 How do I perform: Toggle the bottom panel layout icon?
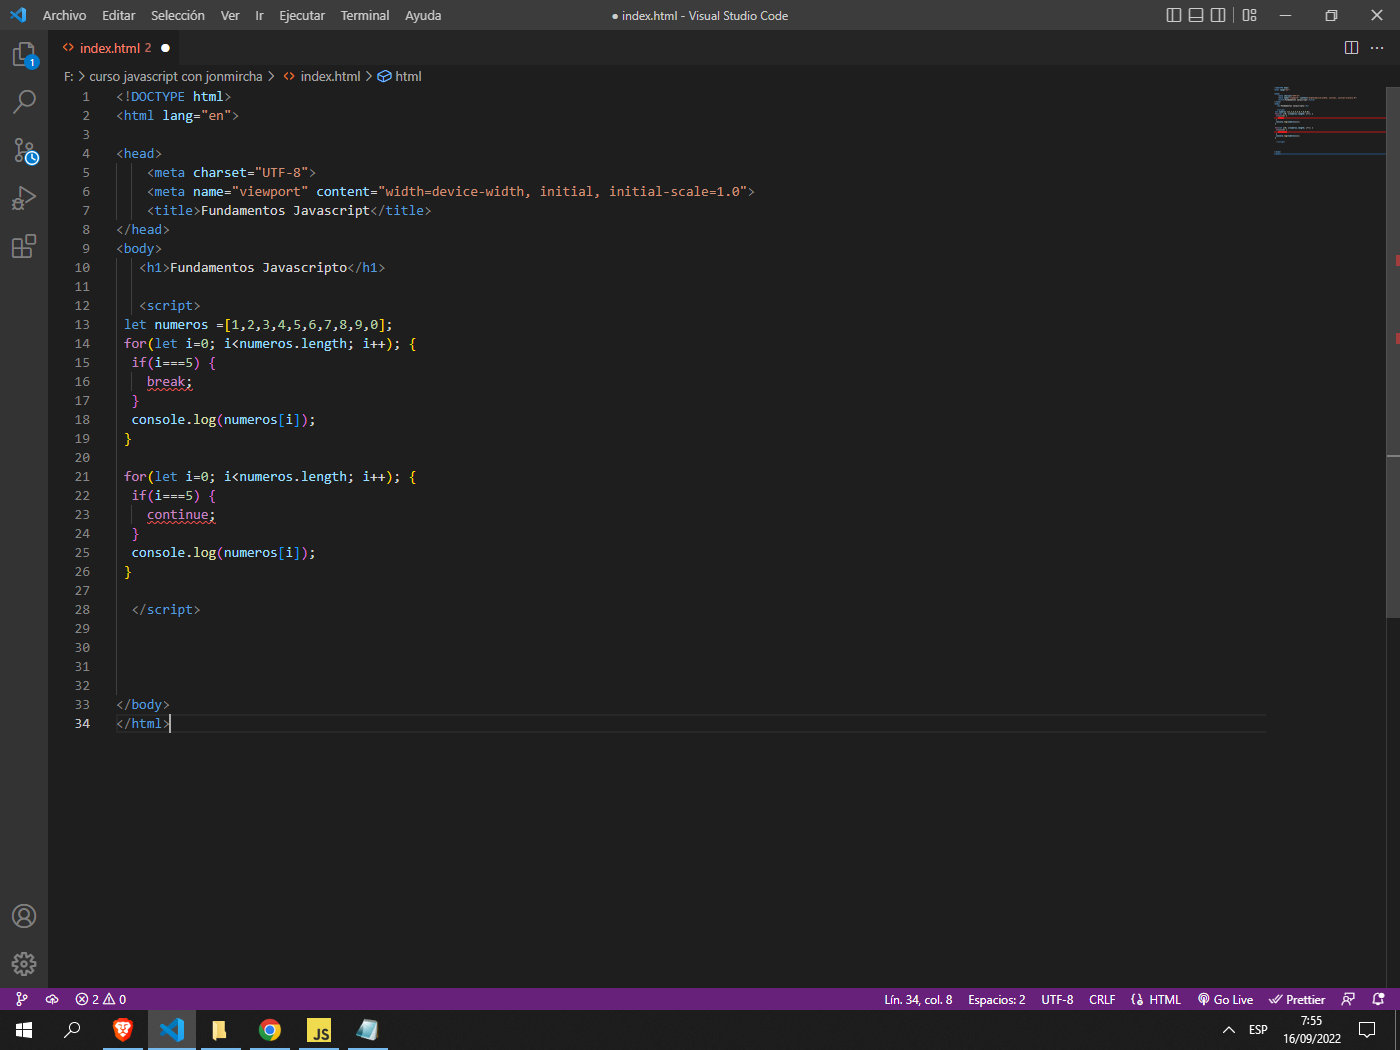(1196, 15)
